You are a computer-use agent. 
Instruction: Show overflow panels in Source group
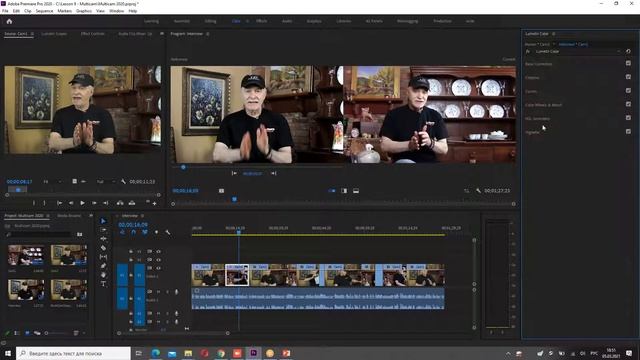pos(162,34)
